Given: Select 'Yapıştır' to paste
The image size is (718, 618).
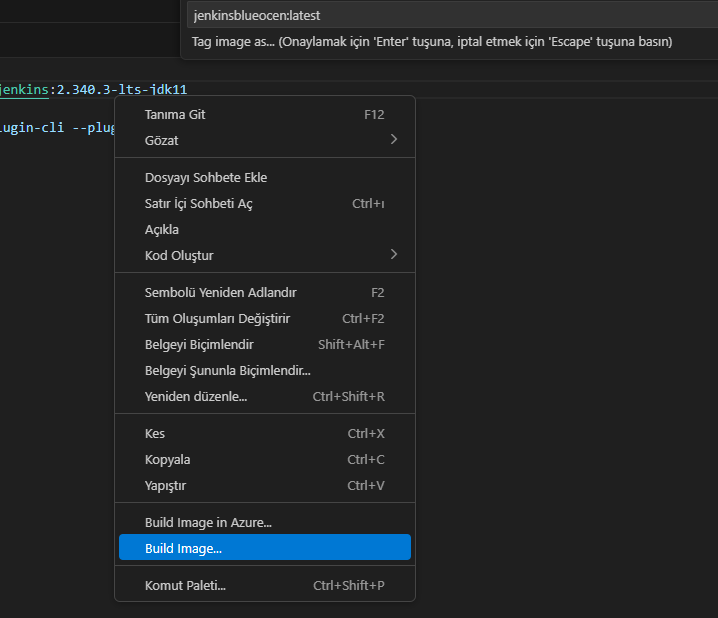Looking at the screenshot, I should (166, 486).
